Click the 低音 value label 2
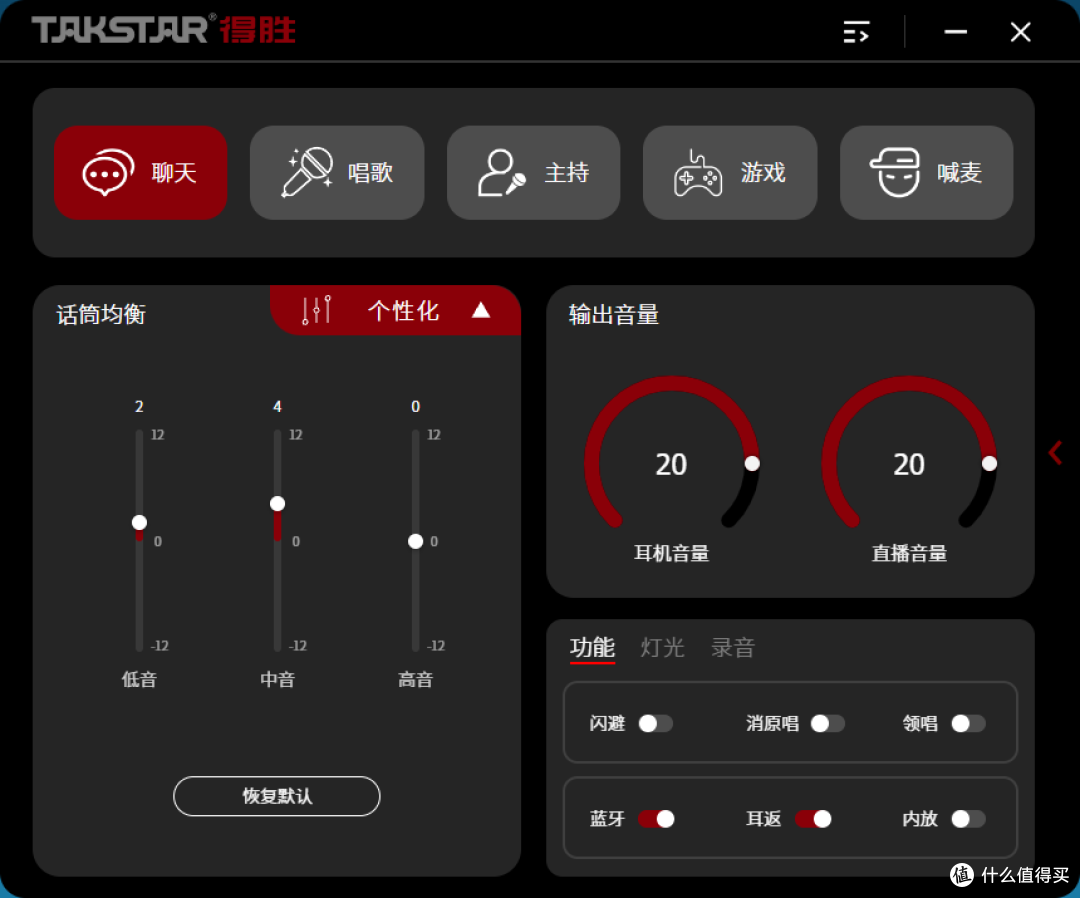 [139, 406]
